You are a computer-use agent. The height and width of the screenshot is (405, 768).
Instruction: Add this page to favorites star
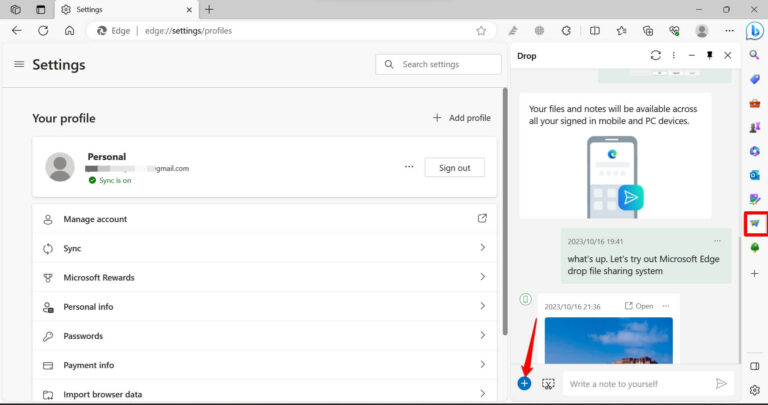point(481,31)
